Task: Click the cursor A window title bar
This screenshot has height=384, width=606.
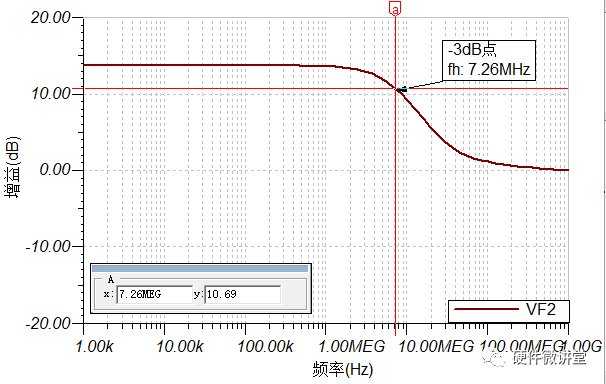Action: point(200,268)
